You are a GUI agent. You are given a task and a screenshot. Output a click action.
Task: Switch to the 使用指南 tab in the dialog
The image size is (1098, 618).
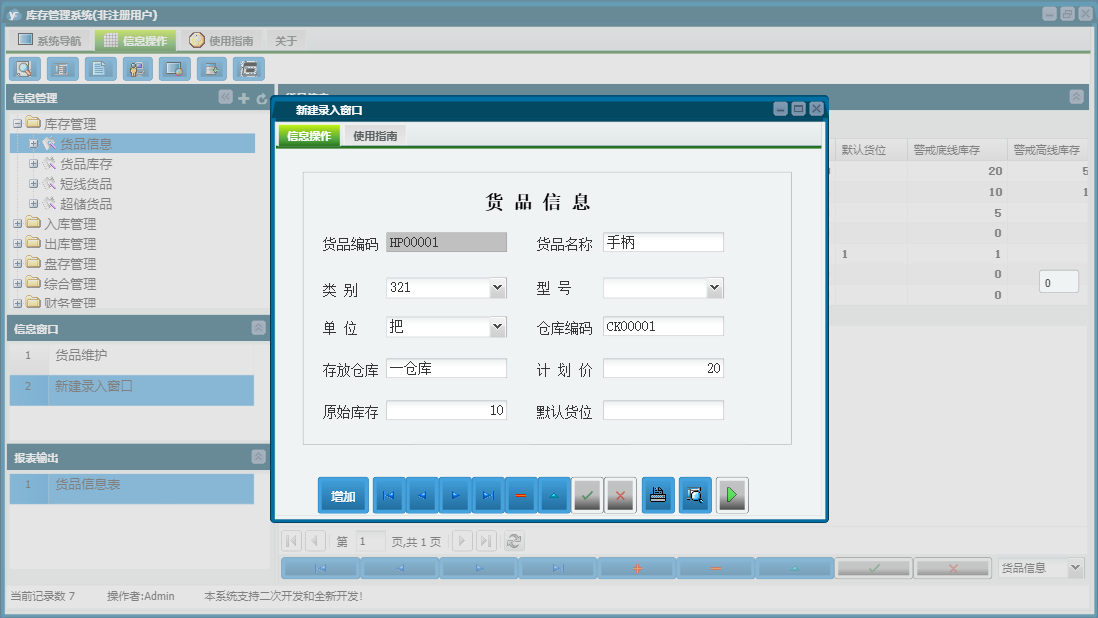tap(374, 136)
